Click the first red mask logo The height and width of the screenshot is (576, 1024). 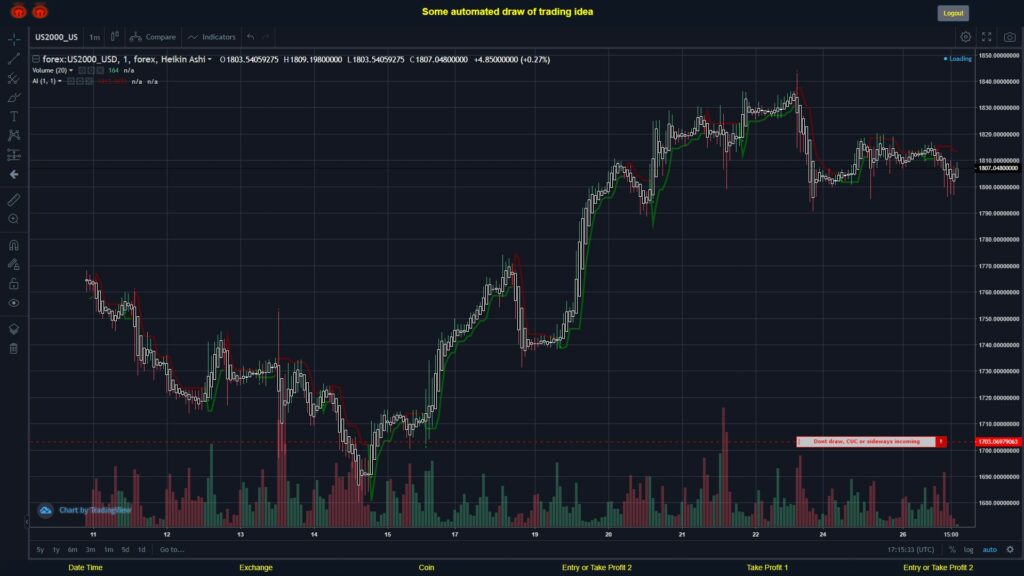tap(18, 11)
